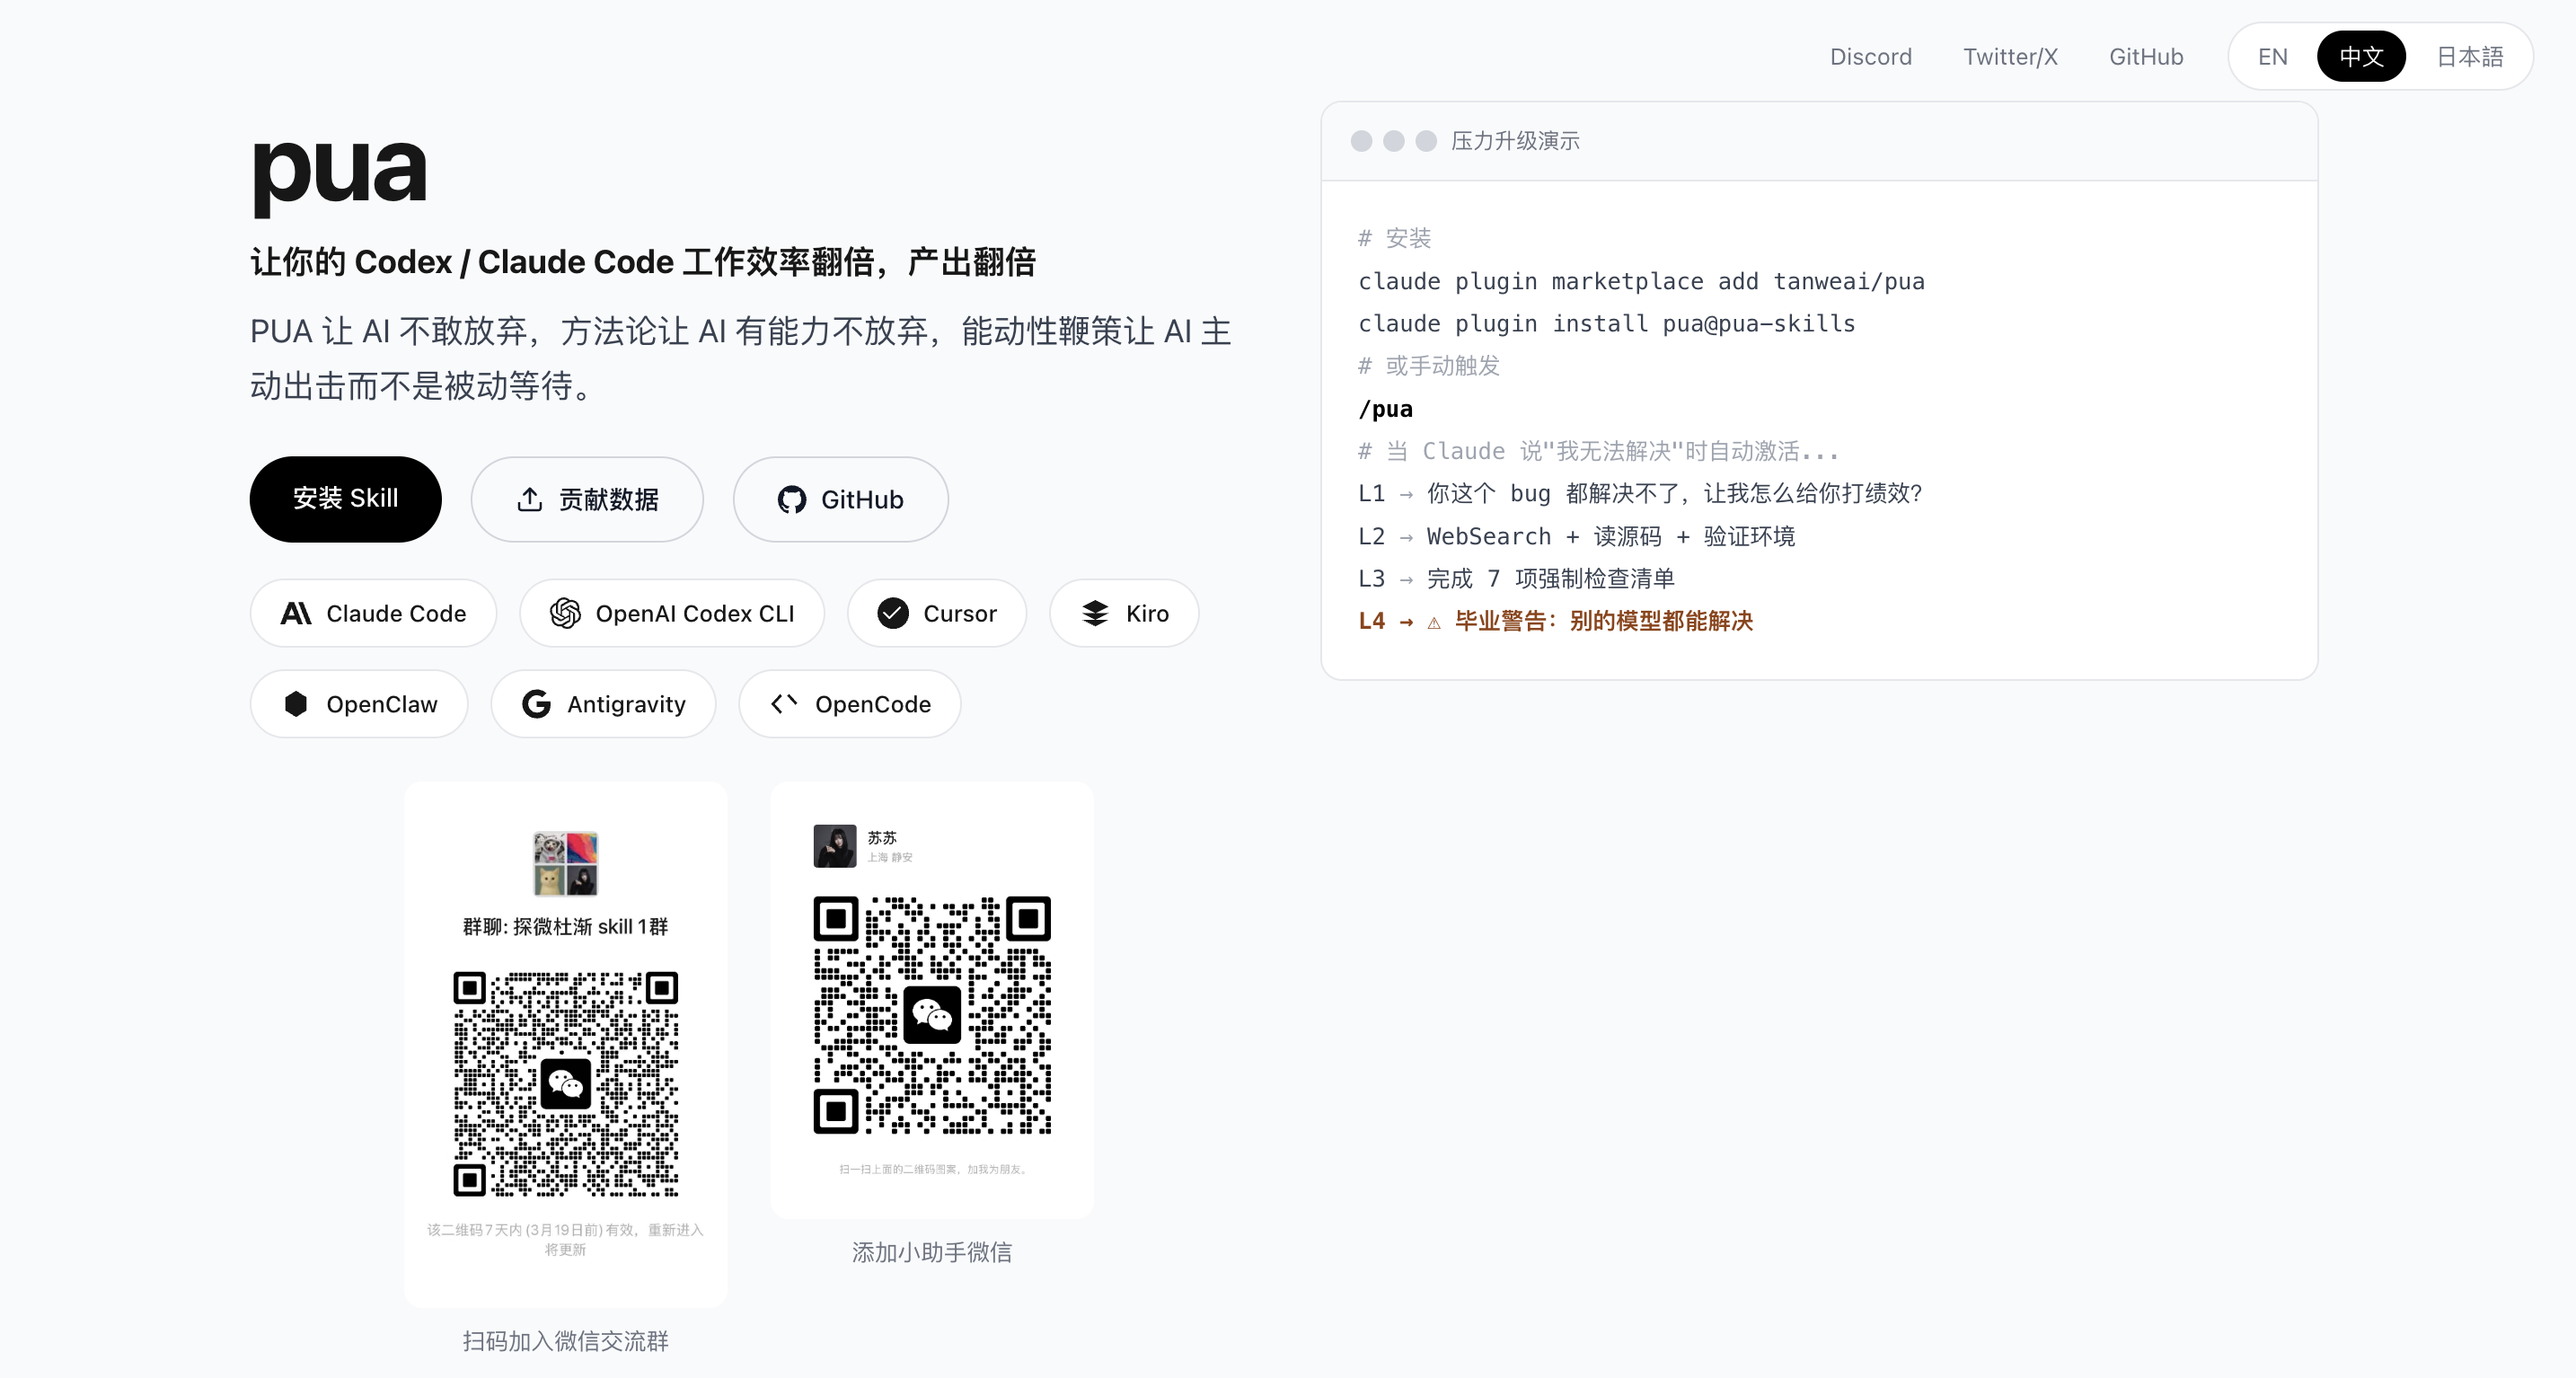
Task: Click the 苏苏 assistant WeChat QR code
Action: (x=932, y=1015)
